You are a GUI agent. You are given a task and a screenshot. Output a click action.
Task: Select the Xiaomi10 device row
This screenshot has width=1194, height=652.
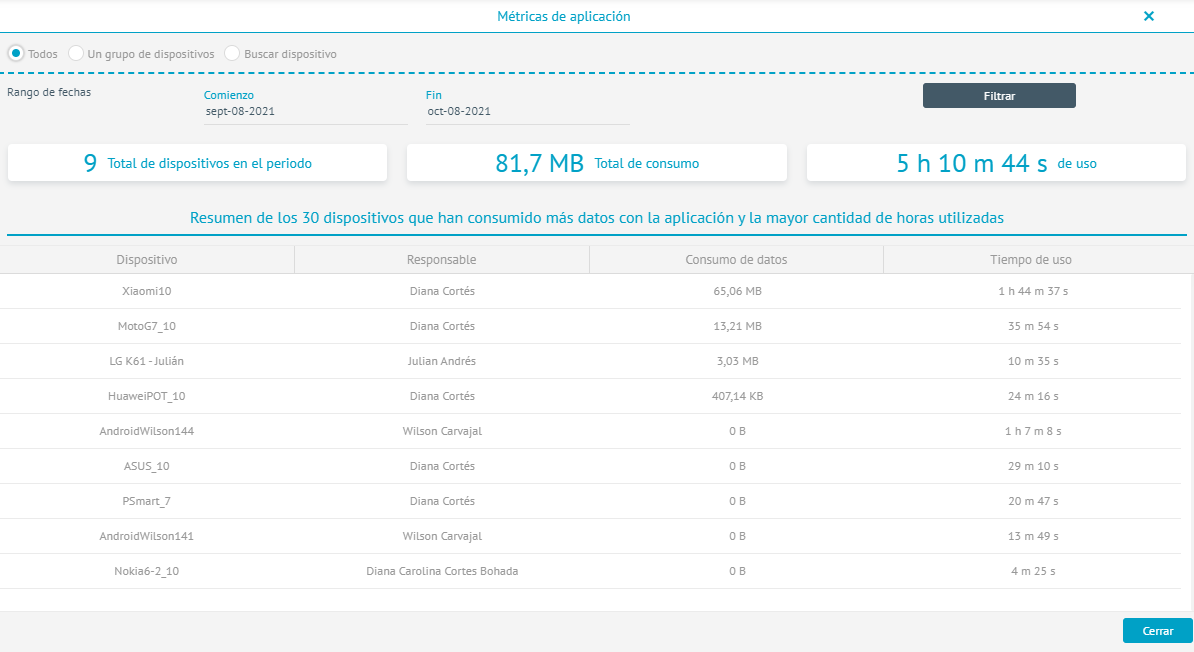590,291
